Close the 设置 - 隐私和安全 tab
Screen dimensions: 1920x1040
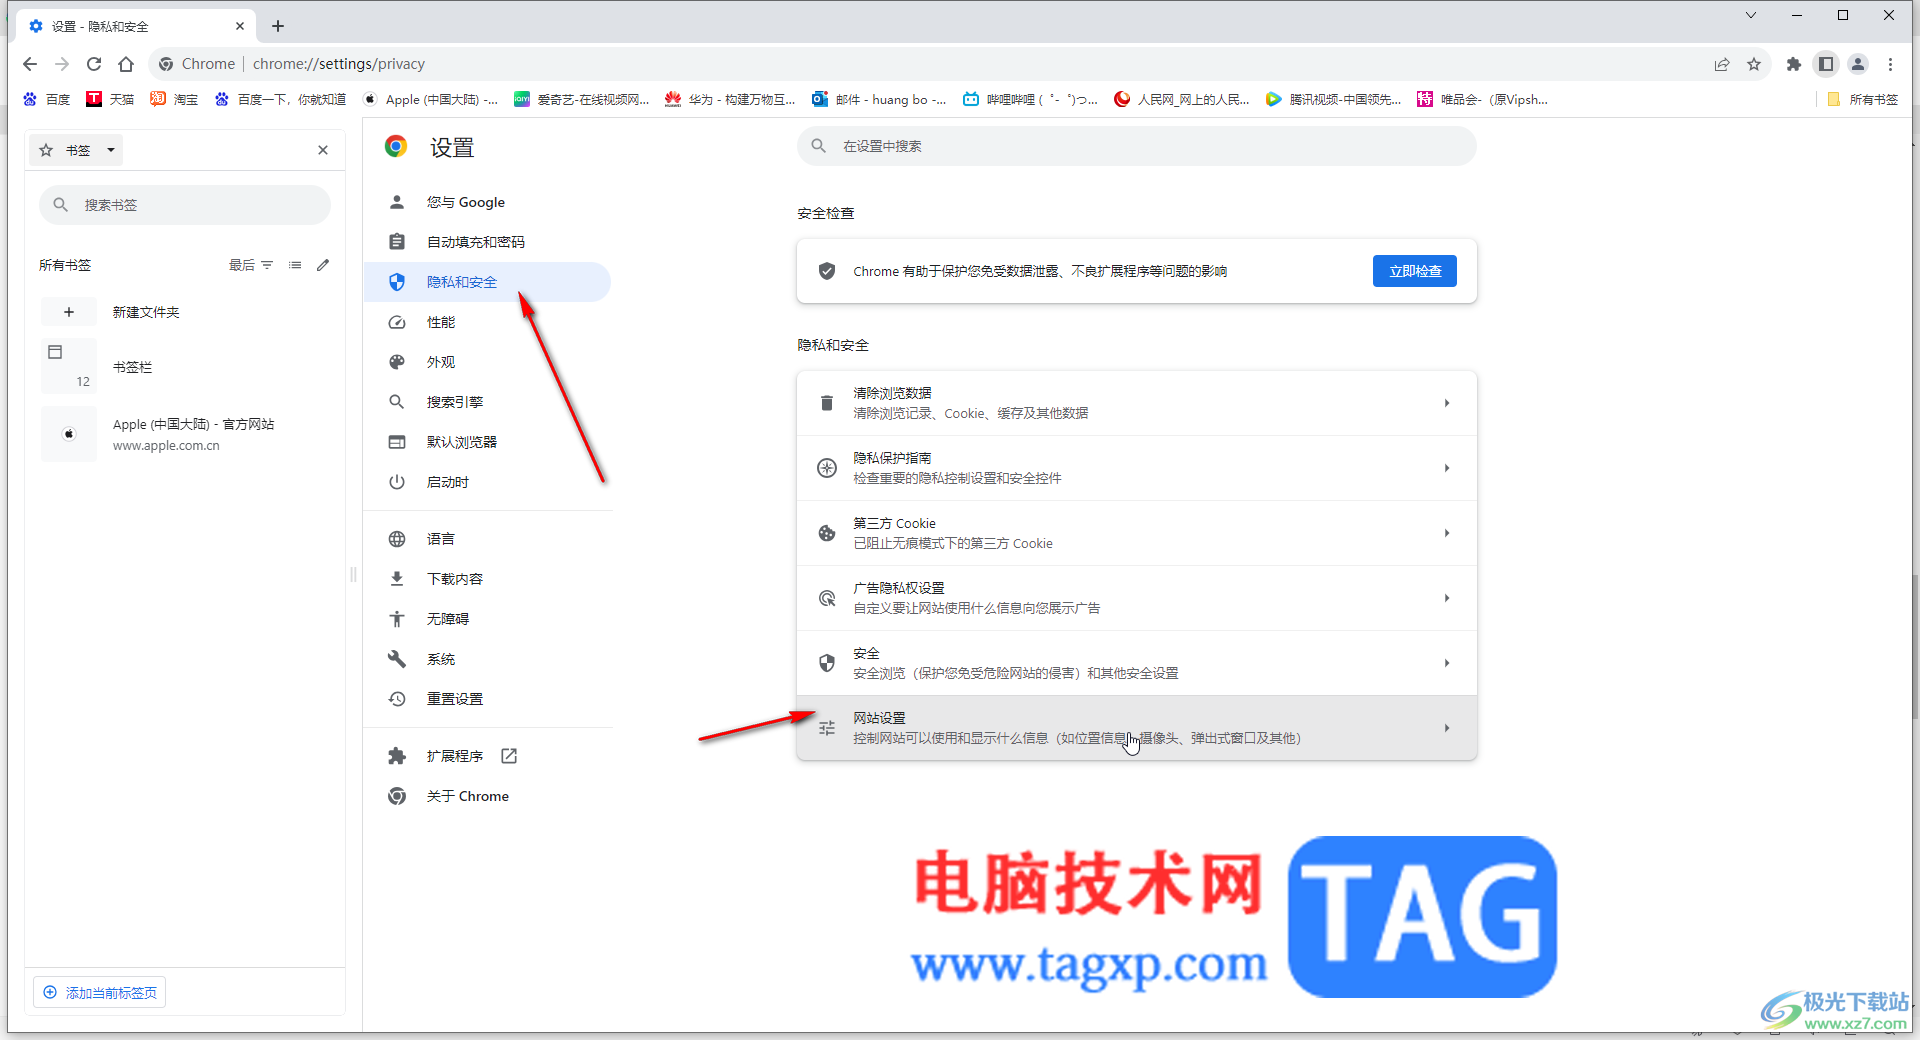240,26
